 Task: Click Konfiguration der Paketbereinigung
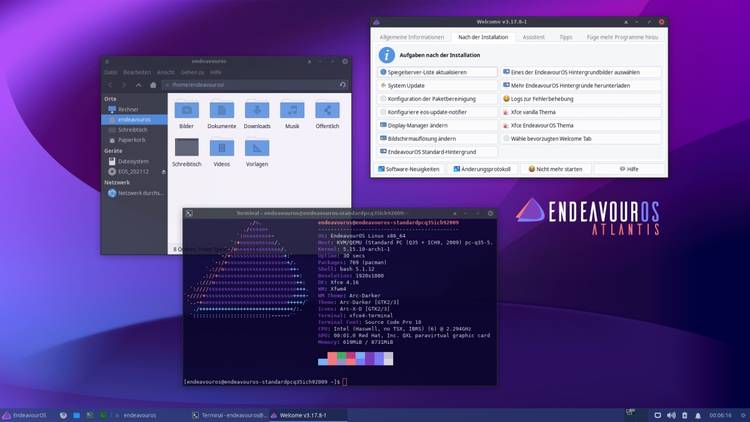[x=437, y=99]
